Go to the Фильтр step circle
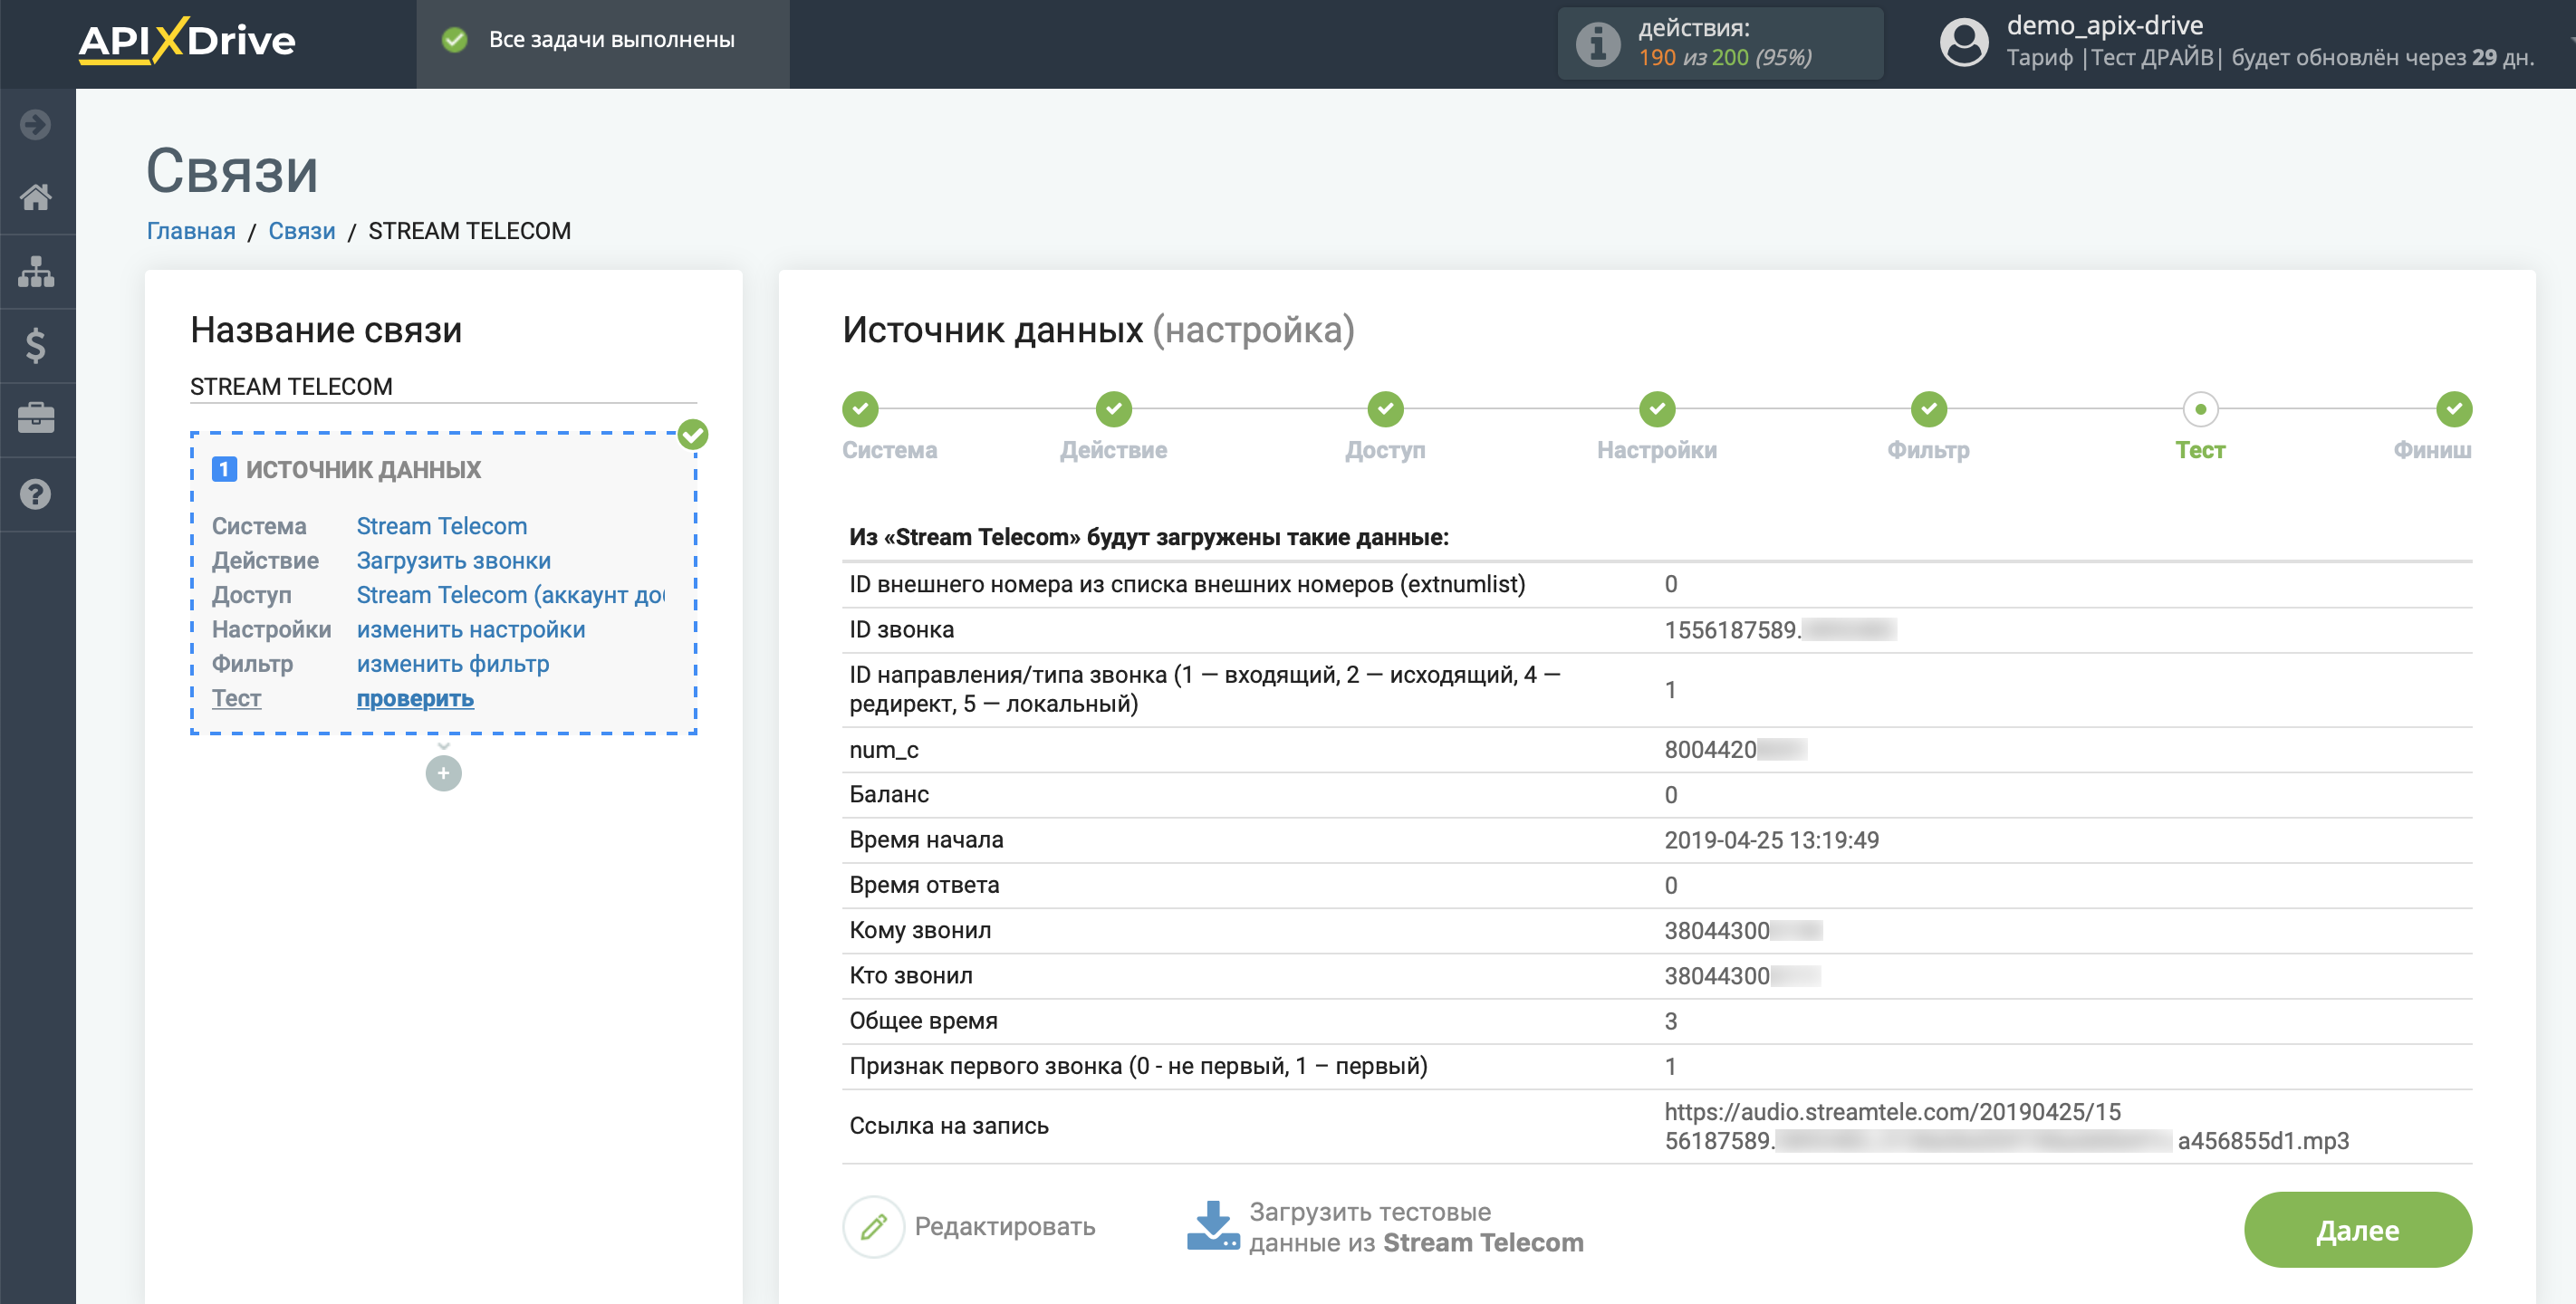 (1929, 409)
